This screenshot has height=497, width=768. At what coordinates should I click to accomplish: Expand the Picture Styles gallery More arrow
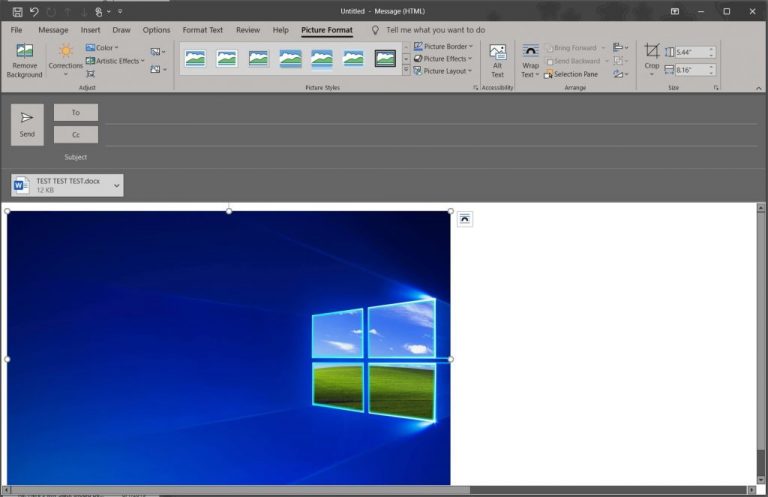coord(406,71)
